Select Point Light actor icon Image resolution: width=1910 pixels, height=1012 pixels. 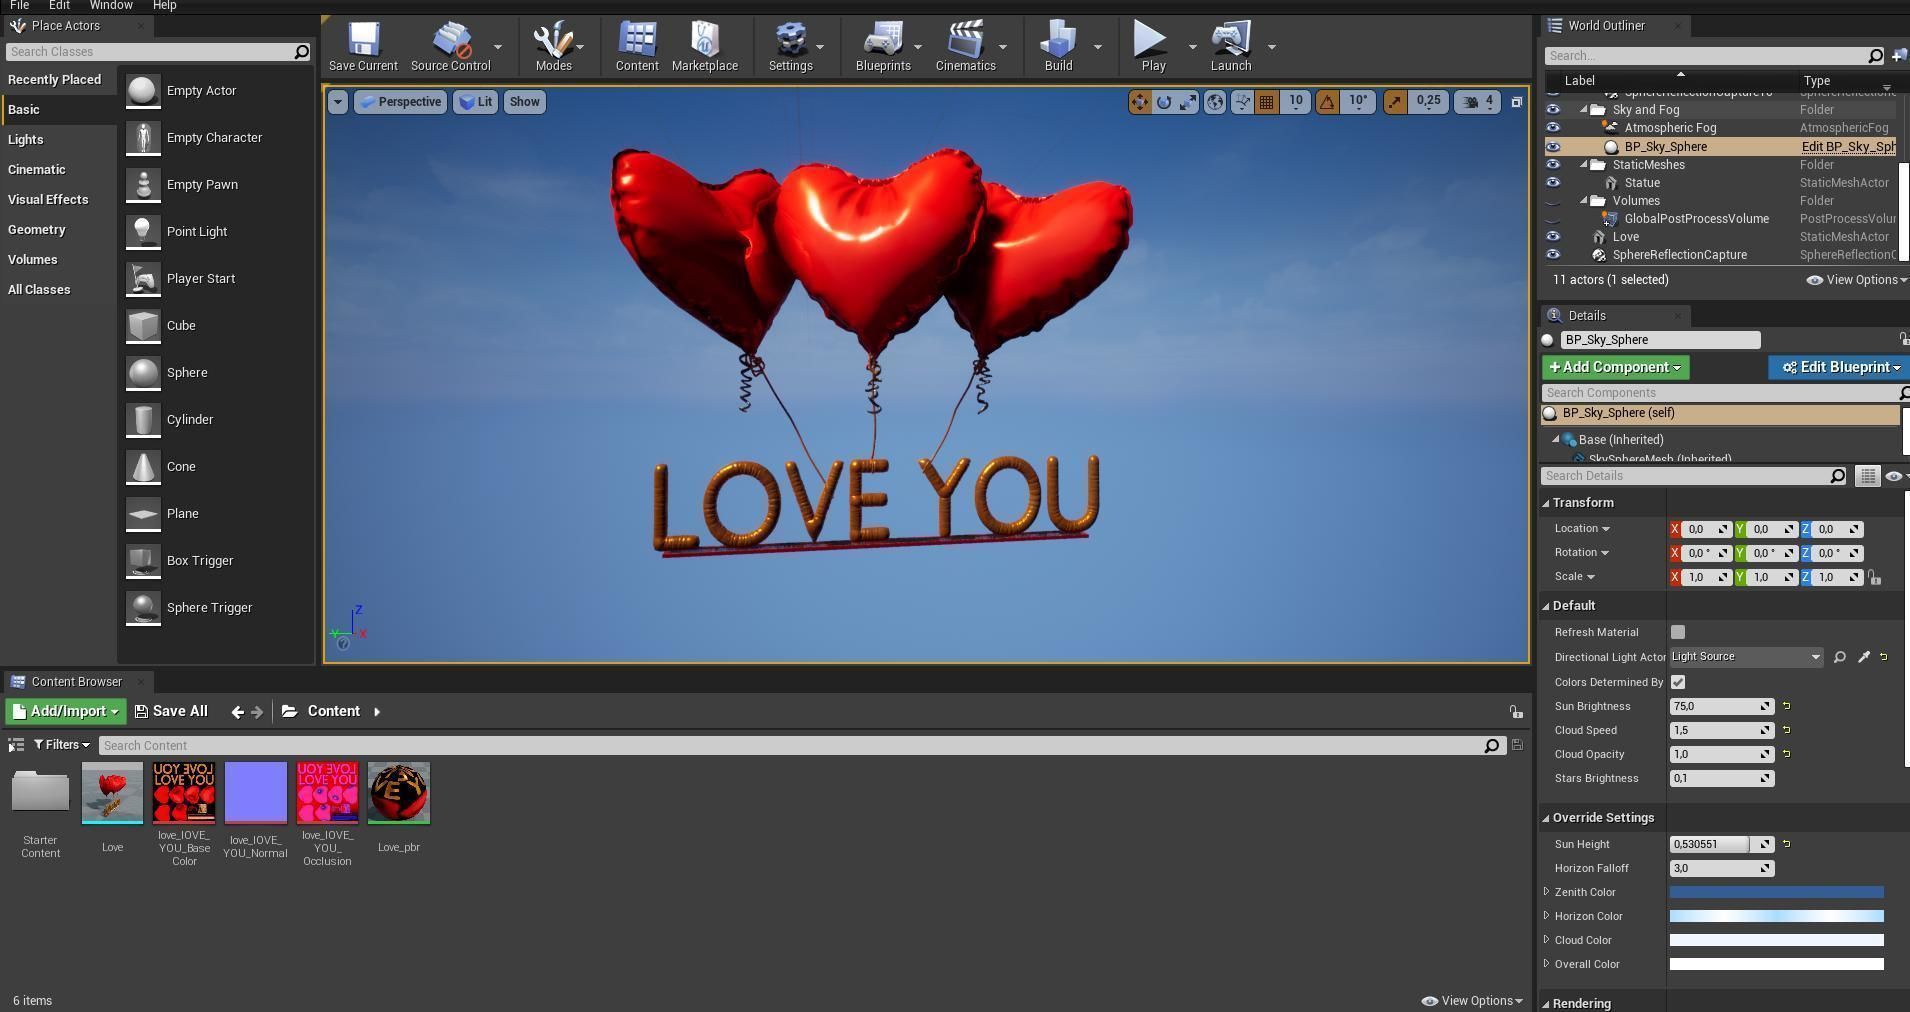[143, 231]
